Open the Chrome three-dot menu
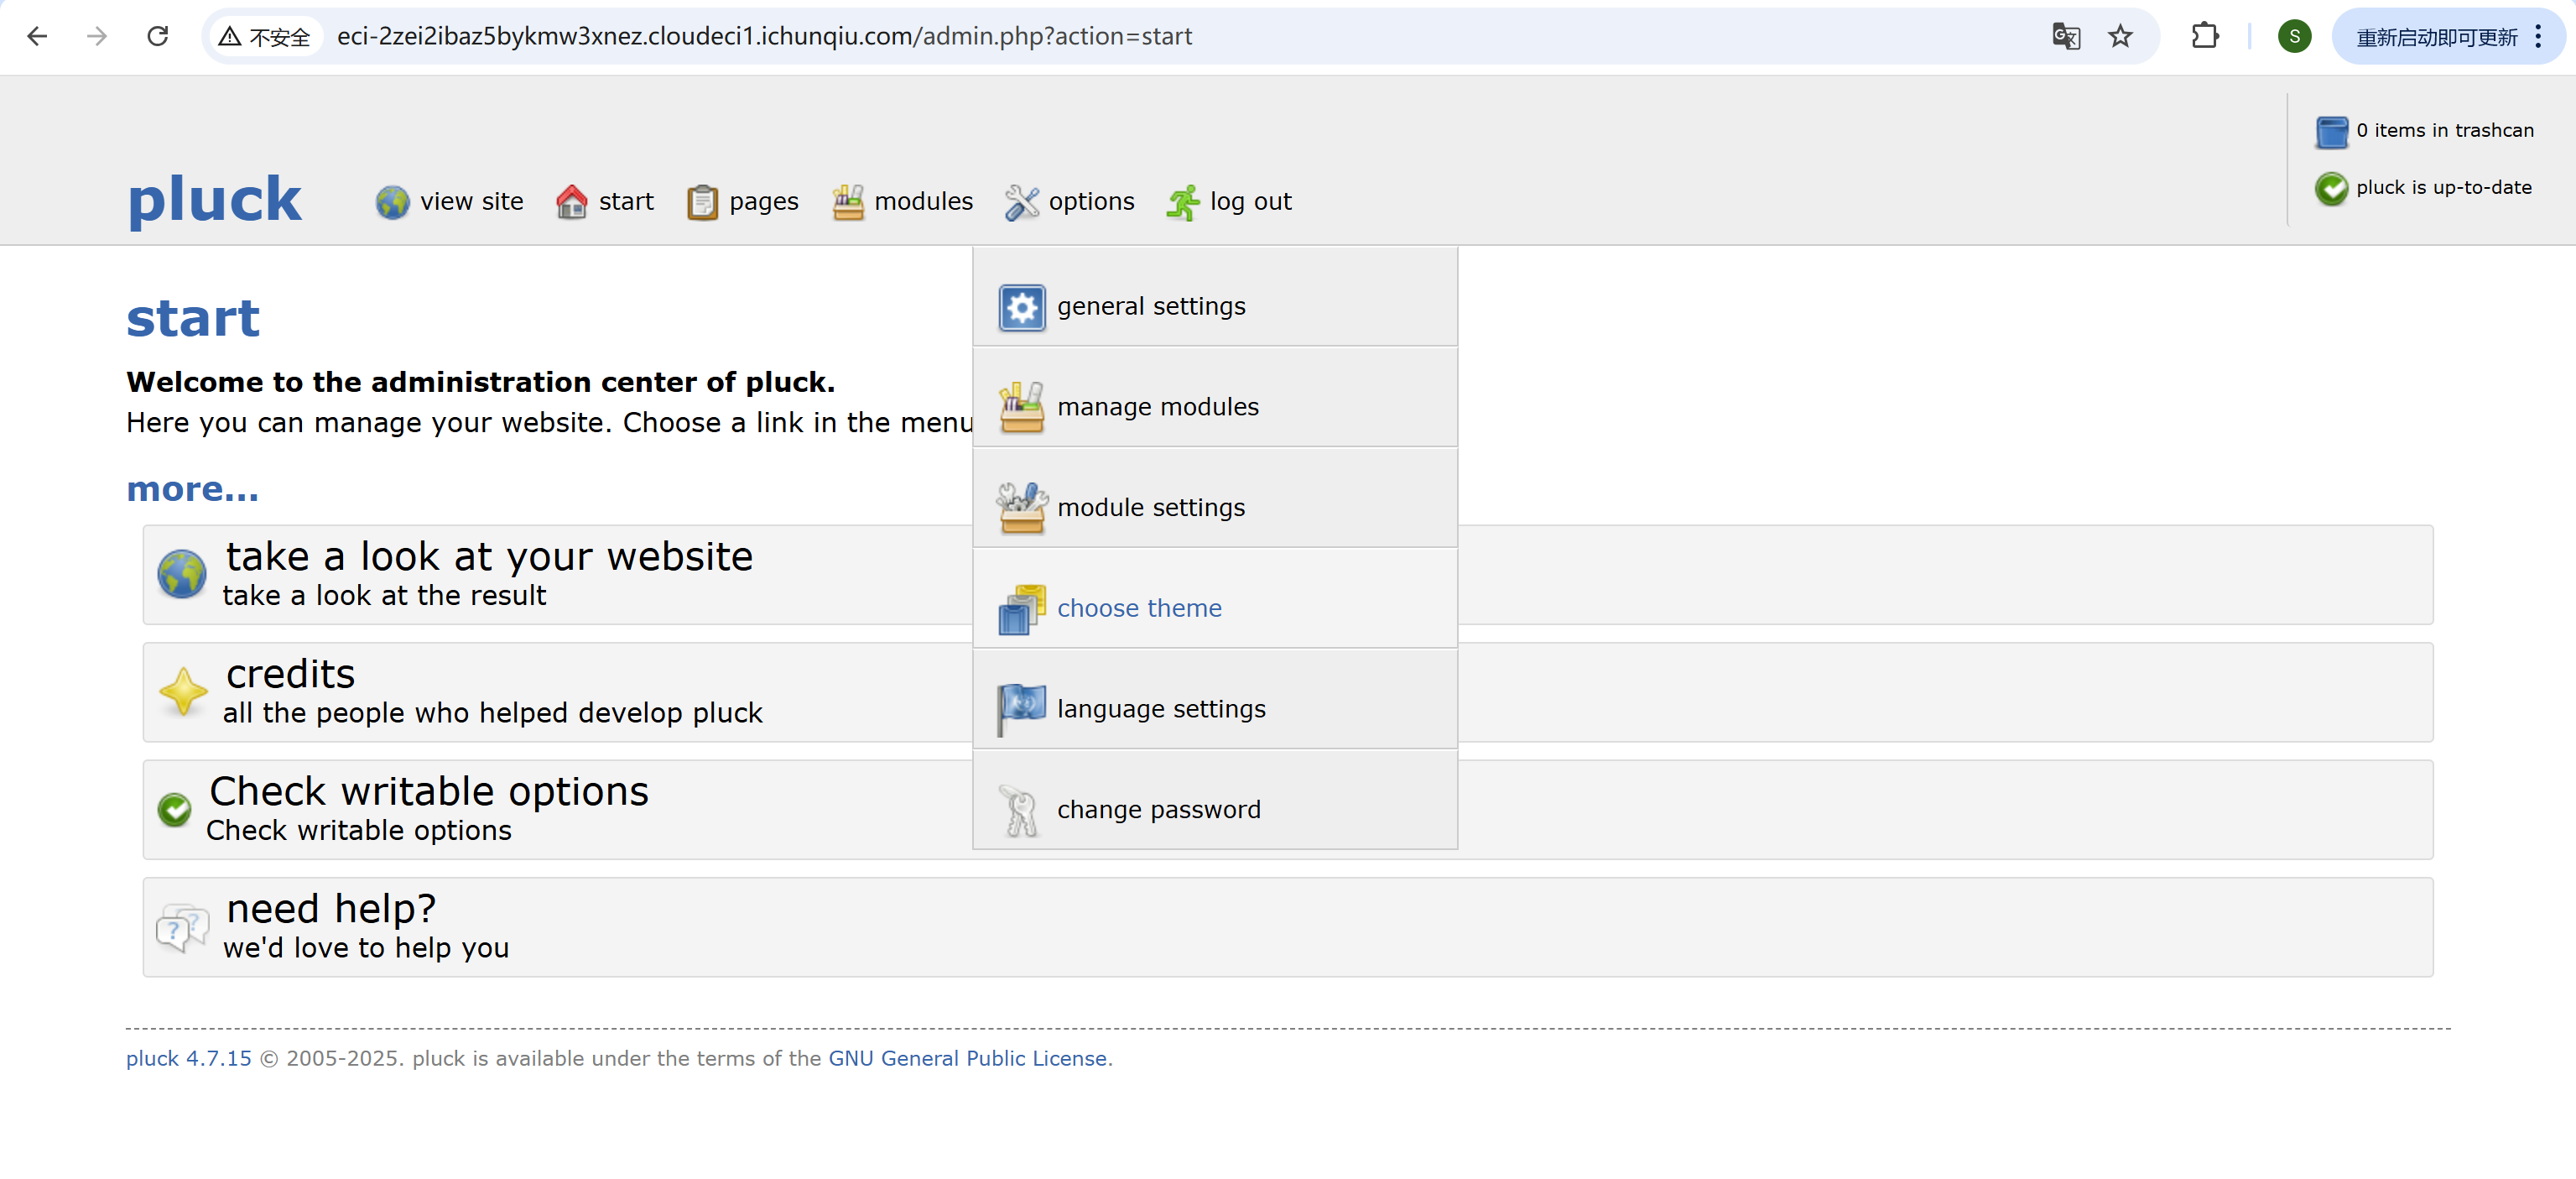This screenshot has height=1179, width=2576. click(x=2538, y=37)
